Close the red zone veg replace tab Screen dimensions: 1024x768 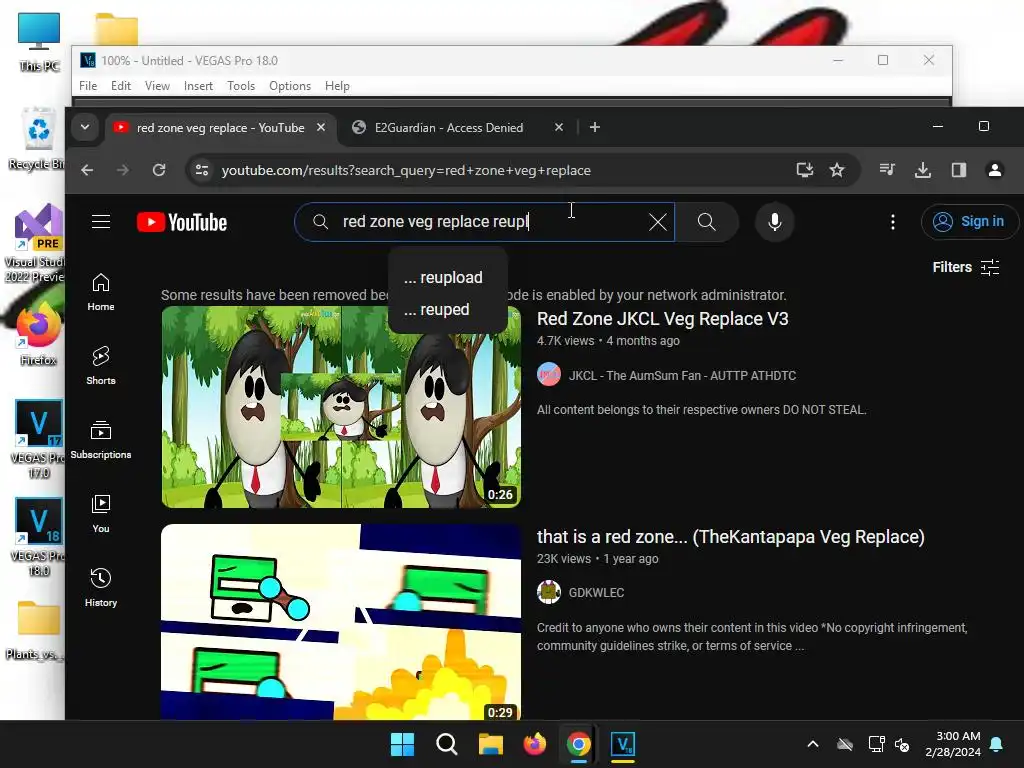point(321,127)
